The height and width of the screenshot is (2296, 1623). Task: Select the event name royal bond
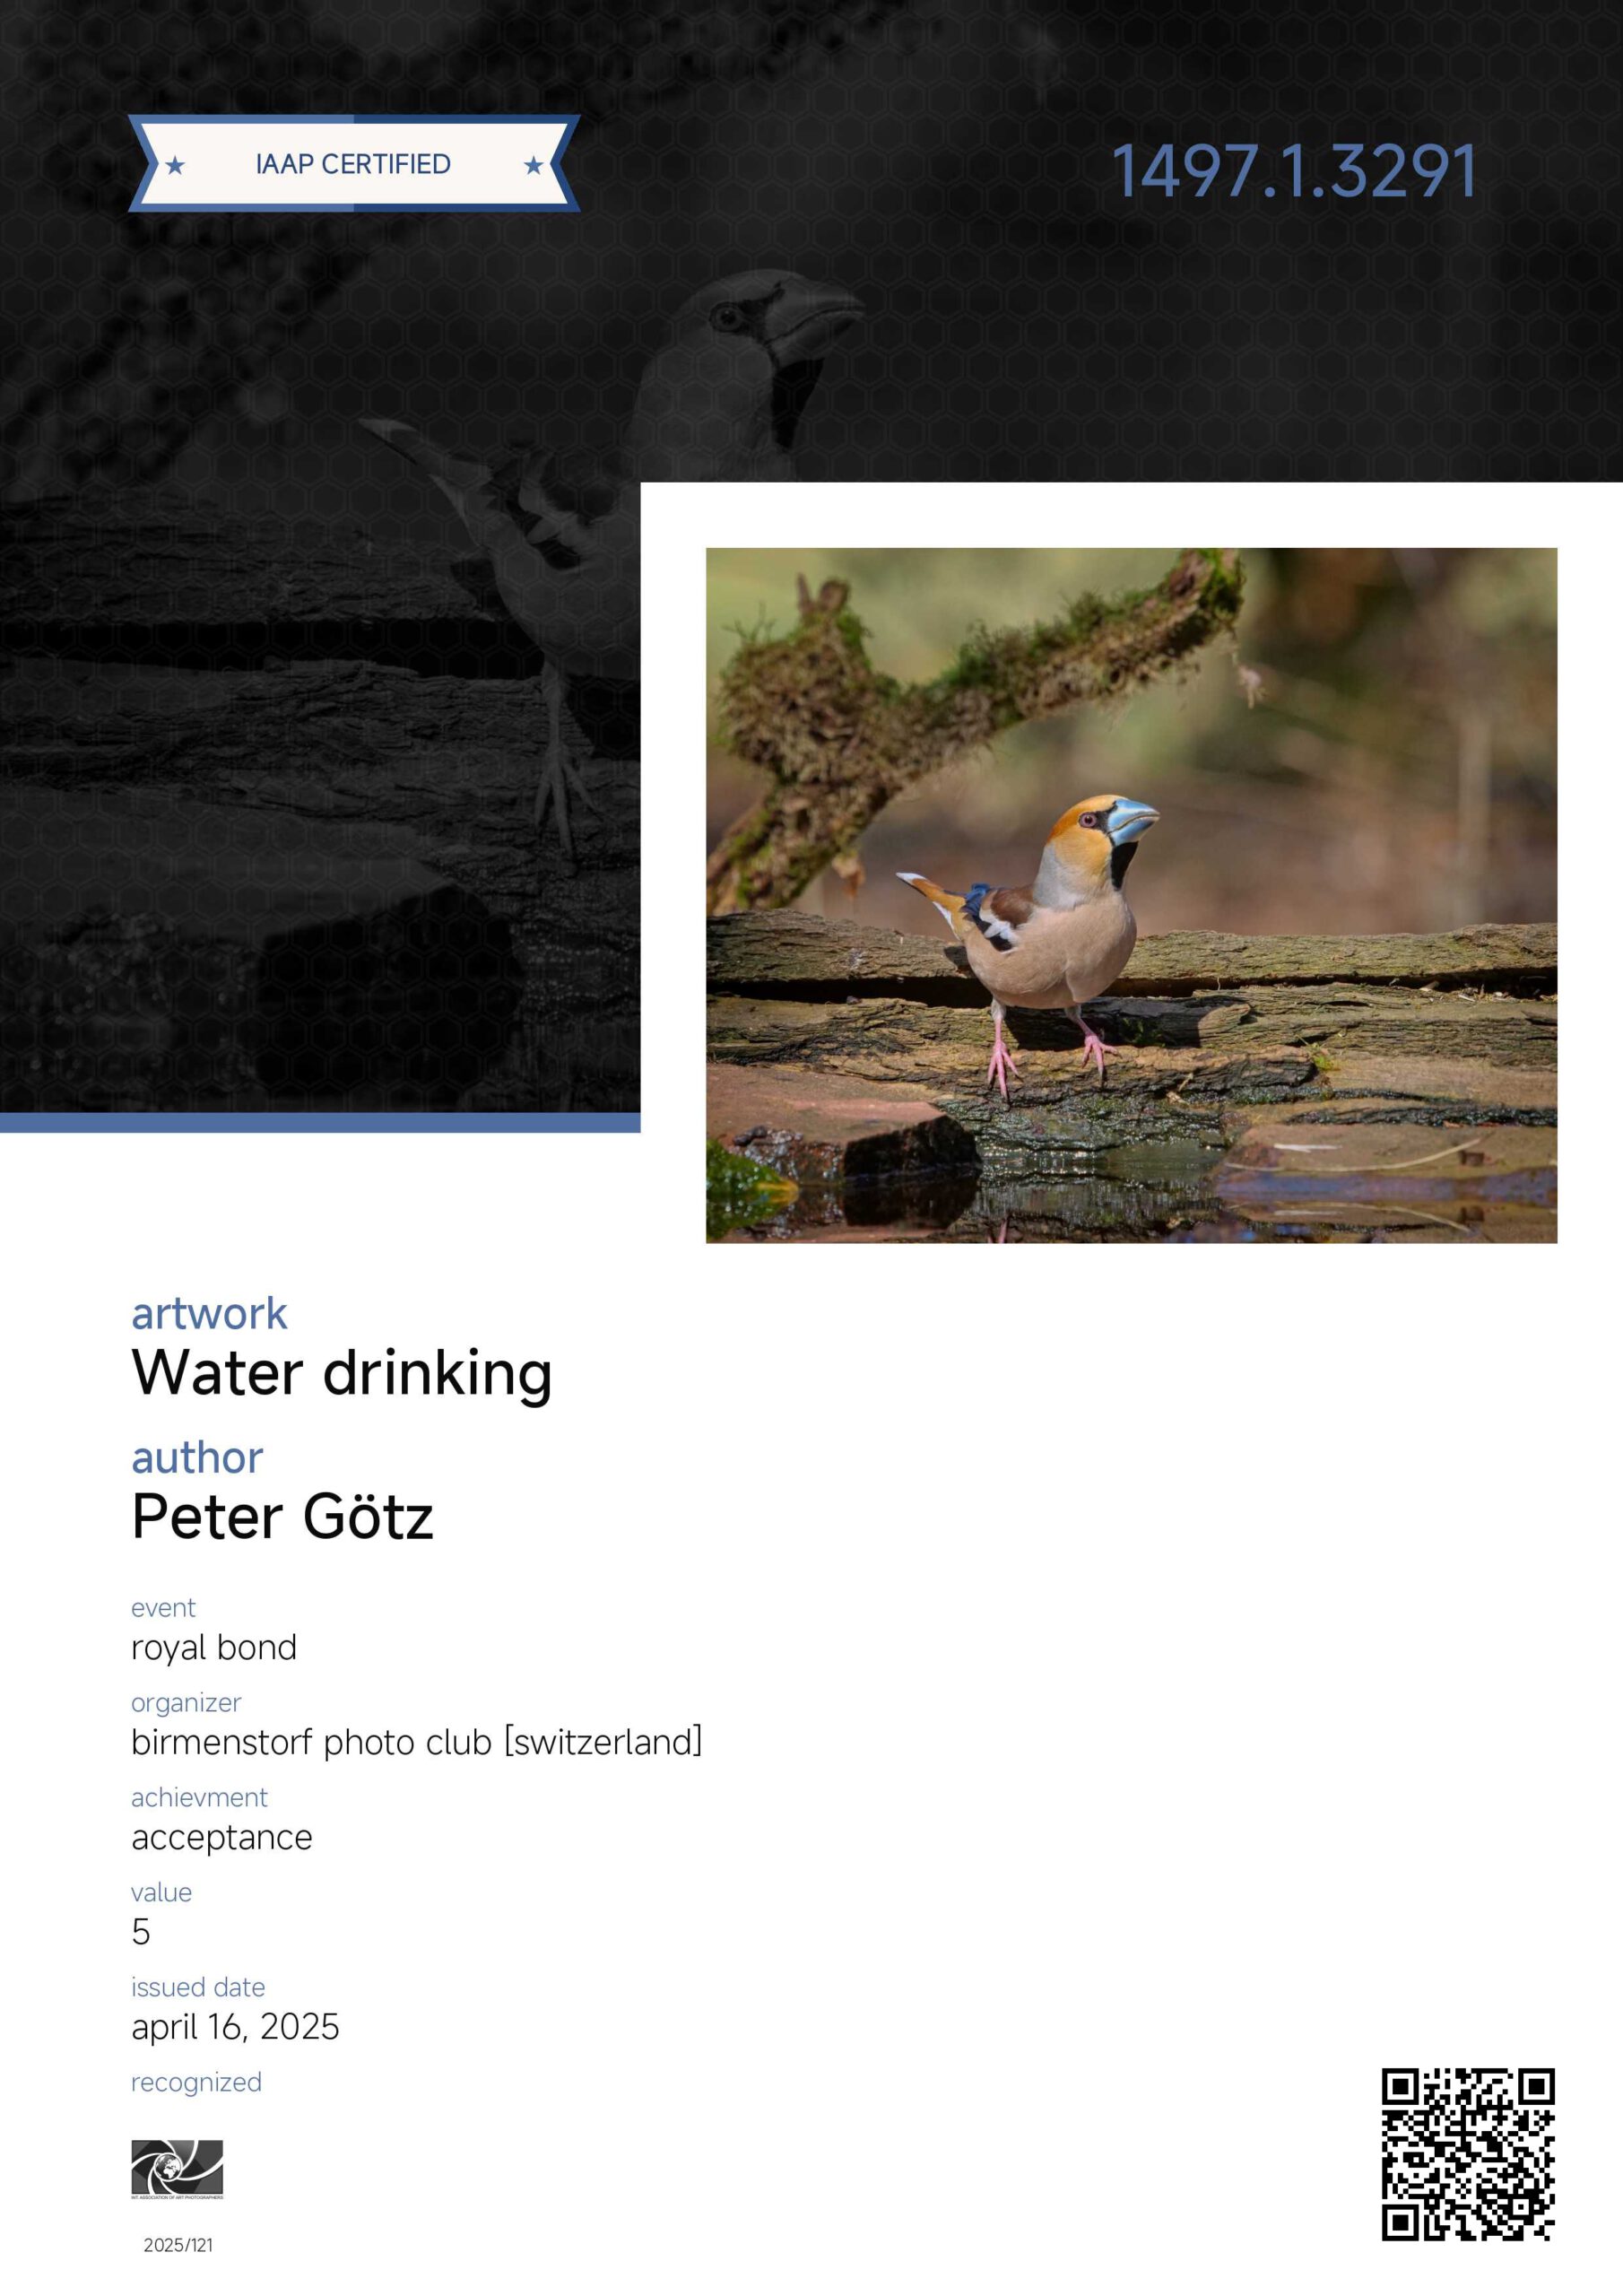pos(214,1647)
